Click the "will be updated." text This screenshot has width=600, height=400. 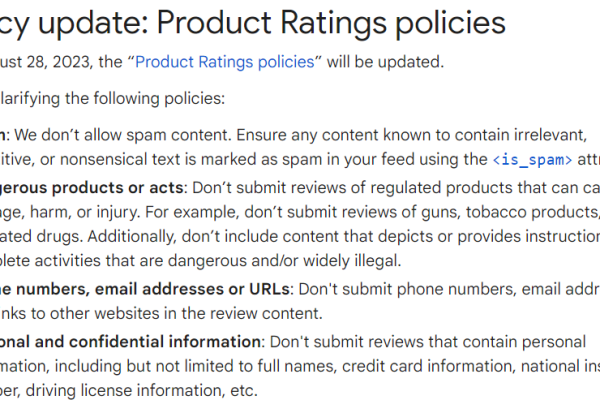(385, 62)
